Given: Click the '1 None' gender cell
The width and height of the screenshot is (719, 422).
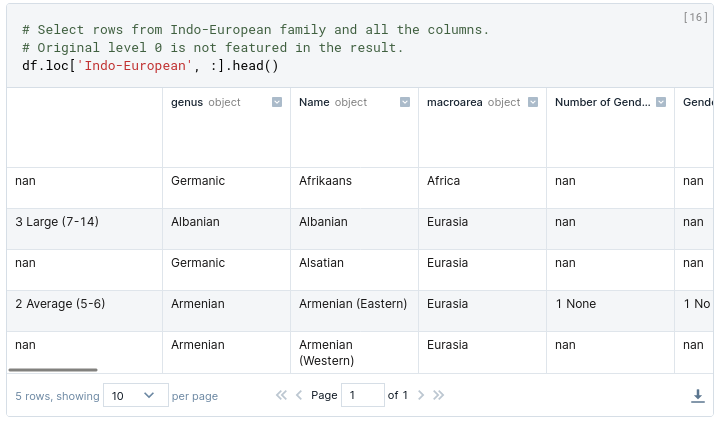Looking at the screenshot, I should point(575,304).
